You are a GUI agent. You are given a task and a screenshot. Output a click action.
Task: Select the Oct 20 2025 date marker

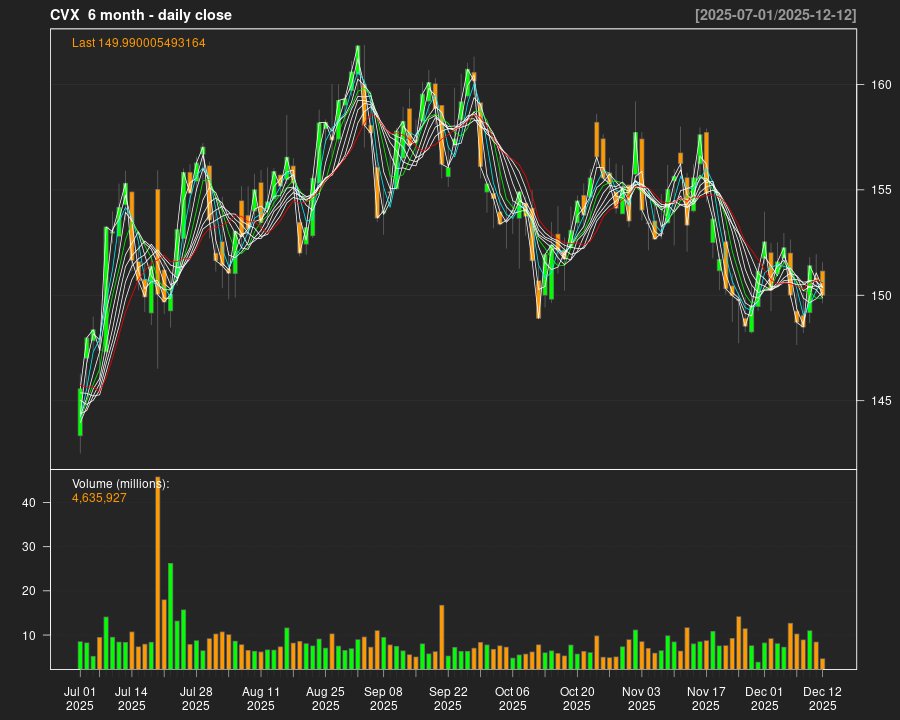[x=577, y=698]
